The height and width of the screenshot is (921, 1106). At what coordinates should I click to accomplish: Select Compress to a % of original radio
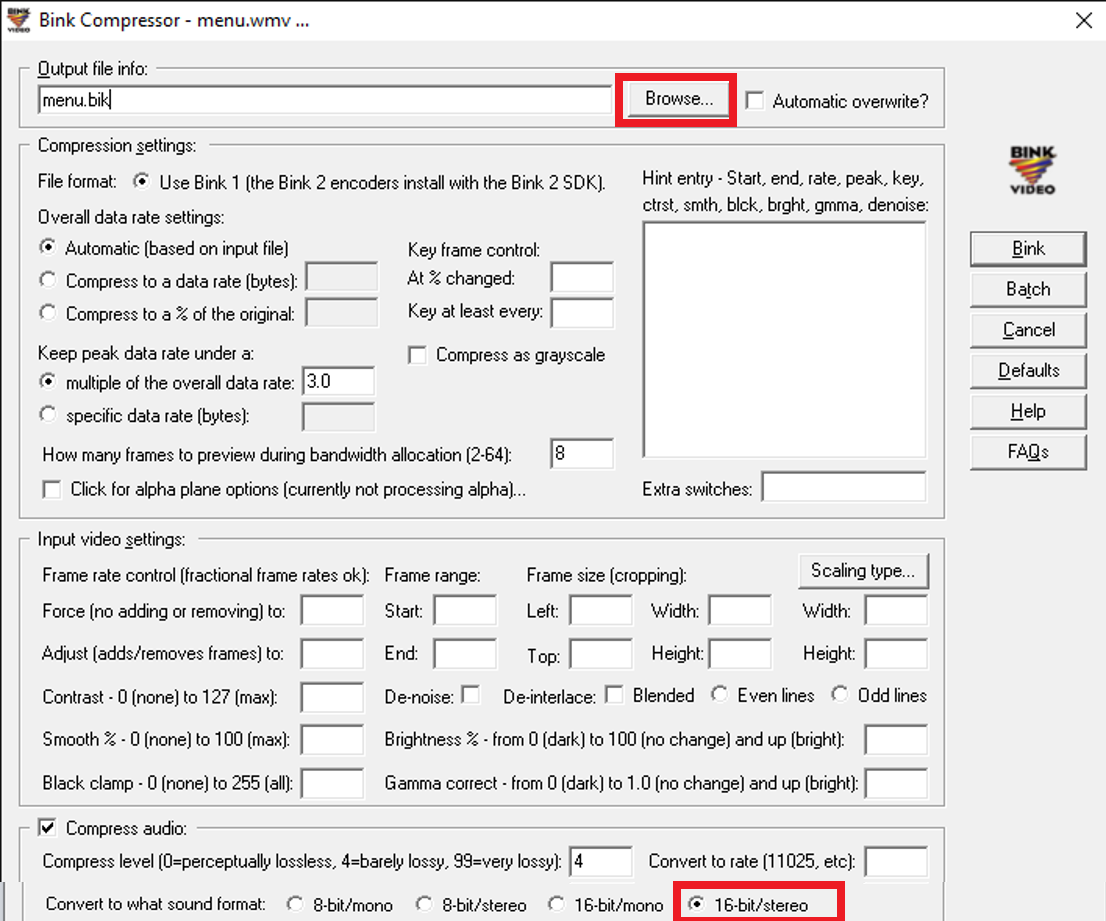pos(47,312)
